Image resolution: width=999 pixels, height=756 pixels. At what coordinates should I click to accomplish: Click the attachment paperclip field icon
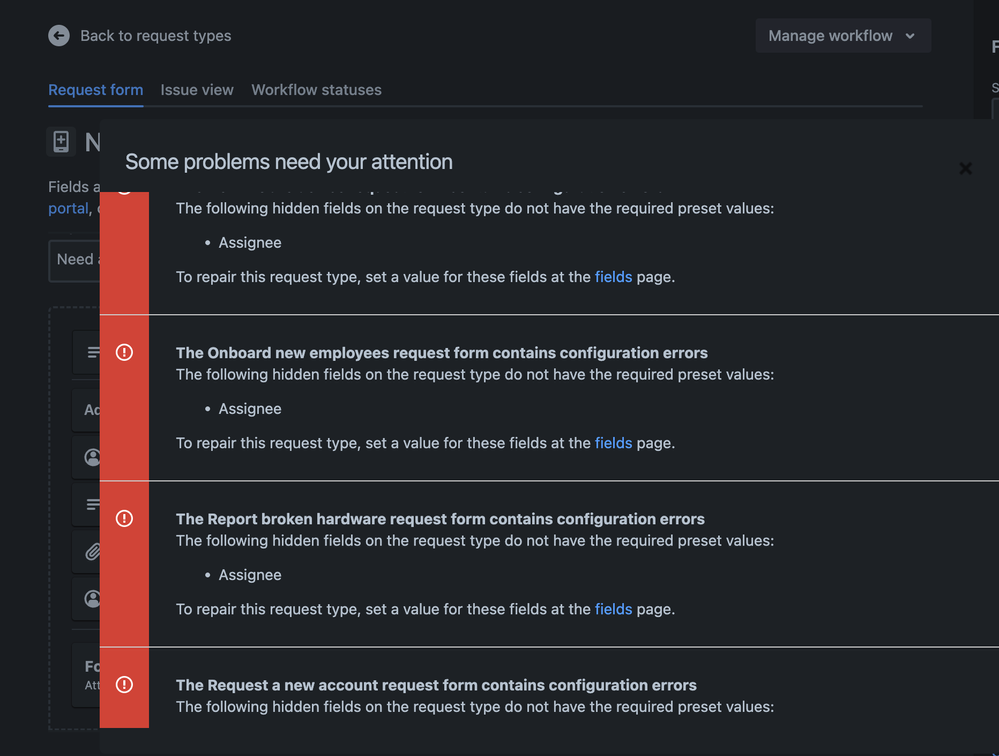coord(93,552)
